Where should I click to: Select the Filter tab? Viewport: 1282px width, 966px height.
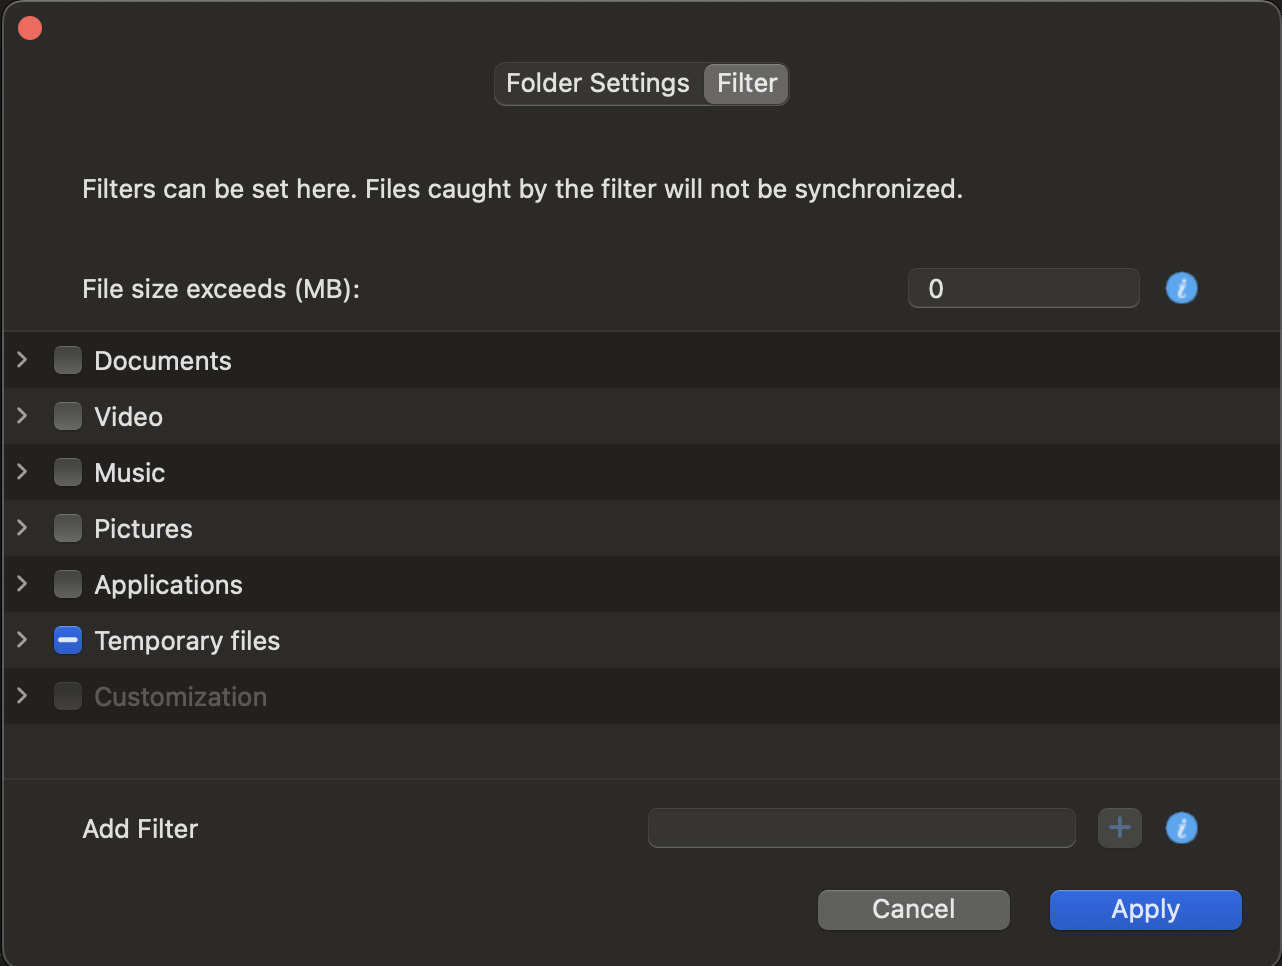coord(746,83)
